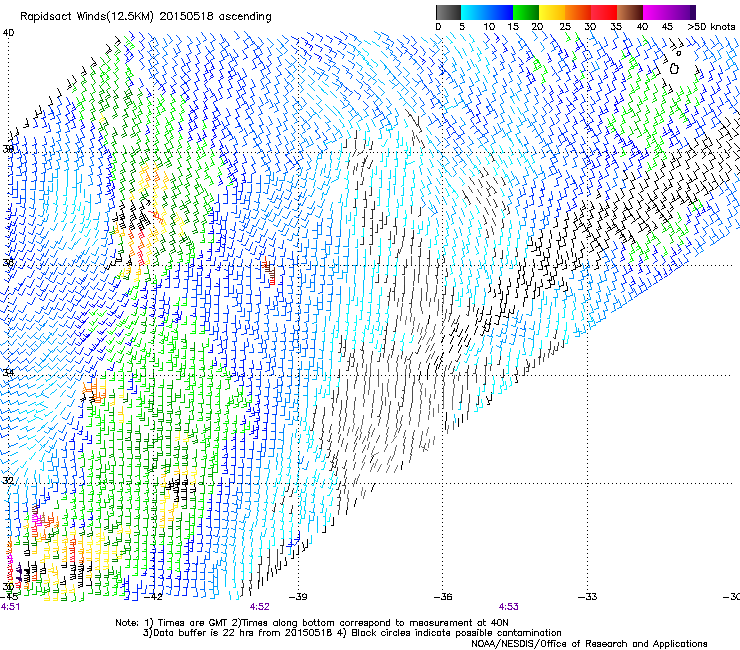Screen dimensions: 740x650
Task: Click the '>50 knots' legend label
Action: pos(711,26)
